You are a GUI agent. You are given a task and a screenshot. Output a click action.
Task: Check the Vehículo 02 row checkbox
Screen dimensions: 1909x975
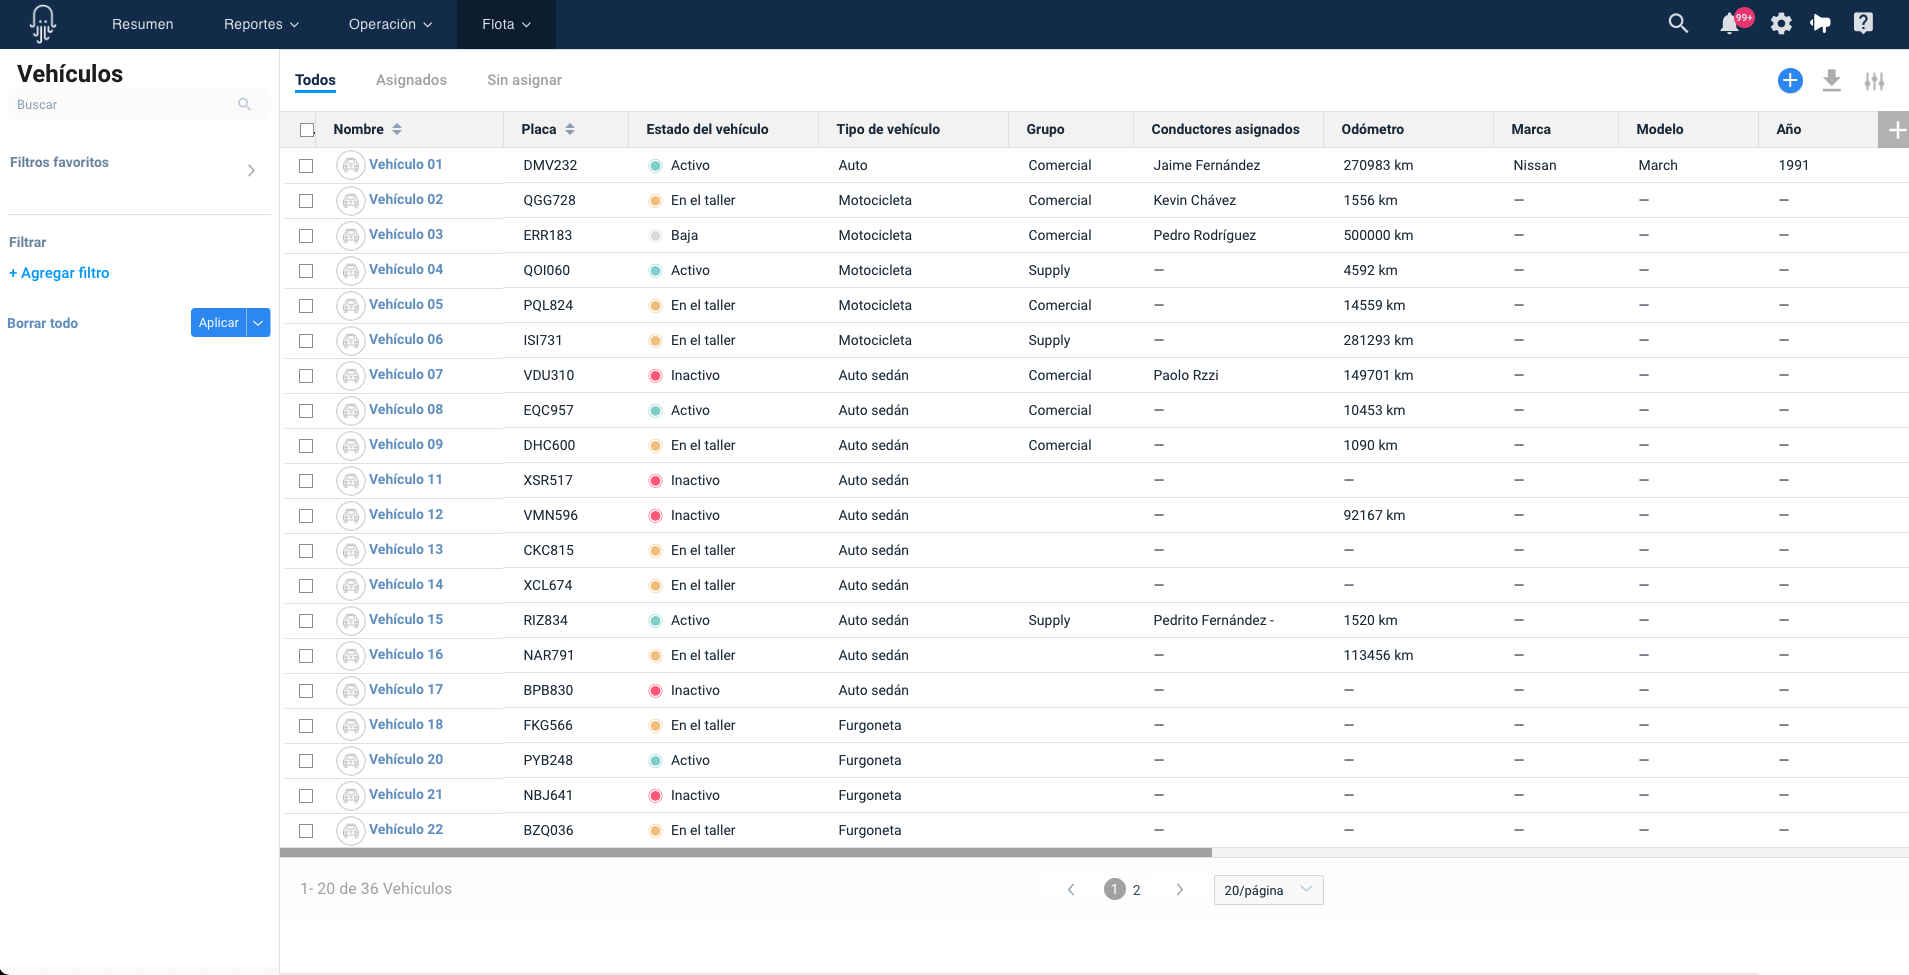(x=306, y=201)
